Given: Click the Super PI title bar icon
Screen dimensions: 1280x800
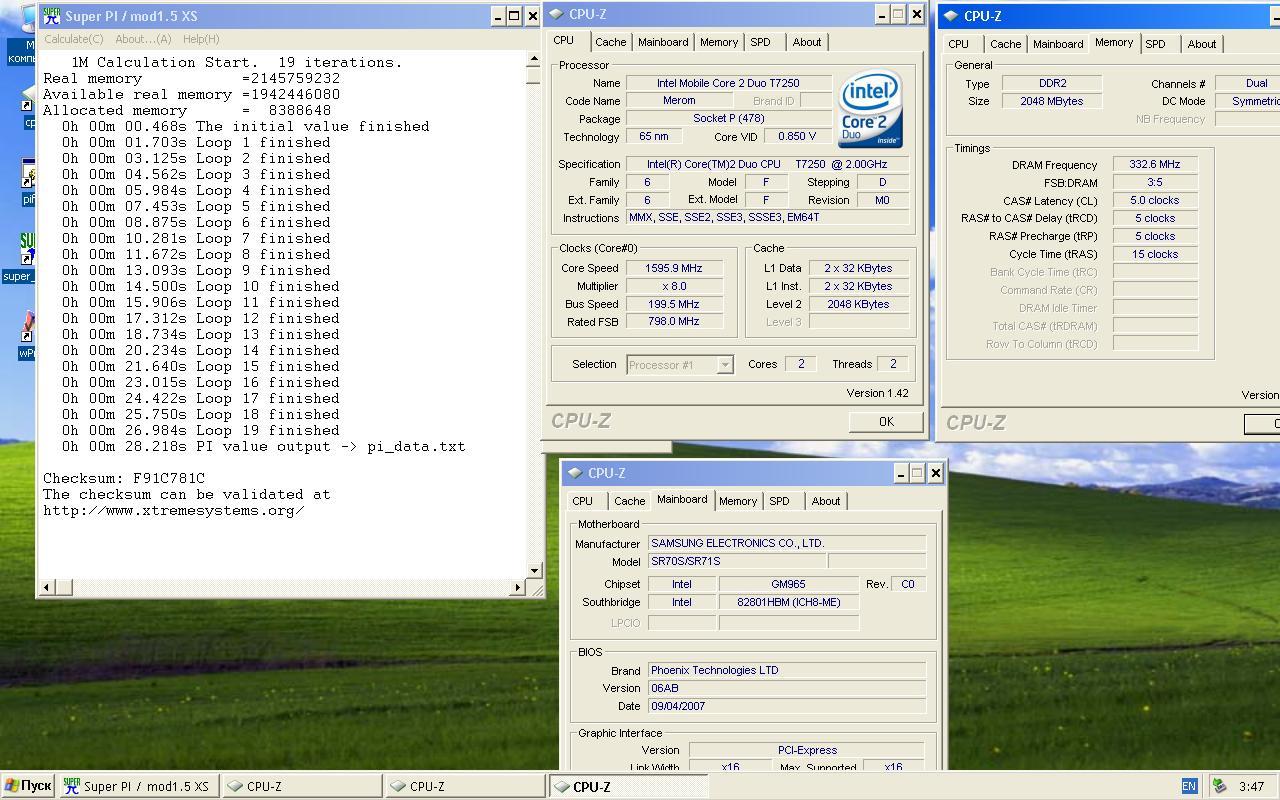Looking at the screenshot, I should [52, 16].
